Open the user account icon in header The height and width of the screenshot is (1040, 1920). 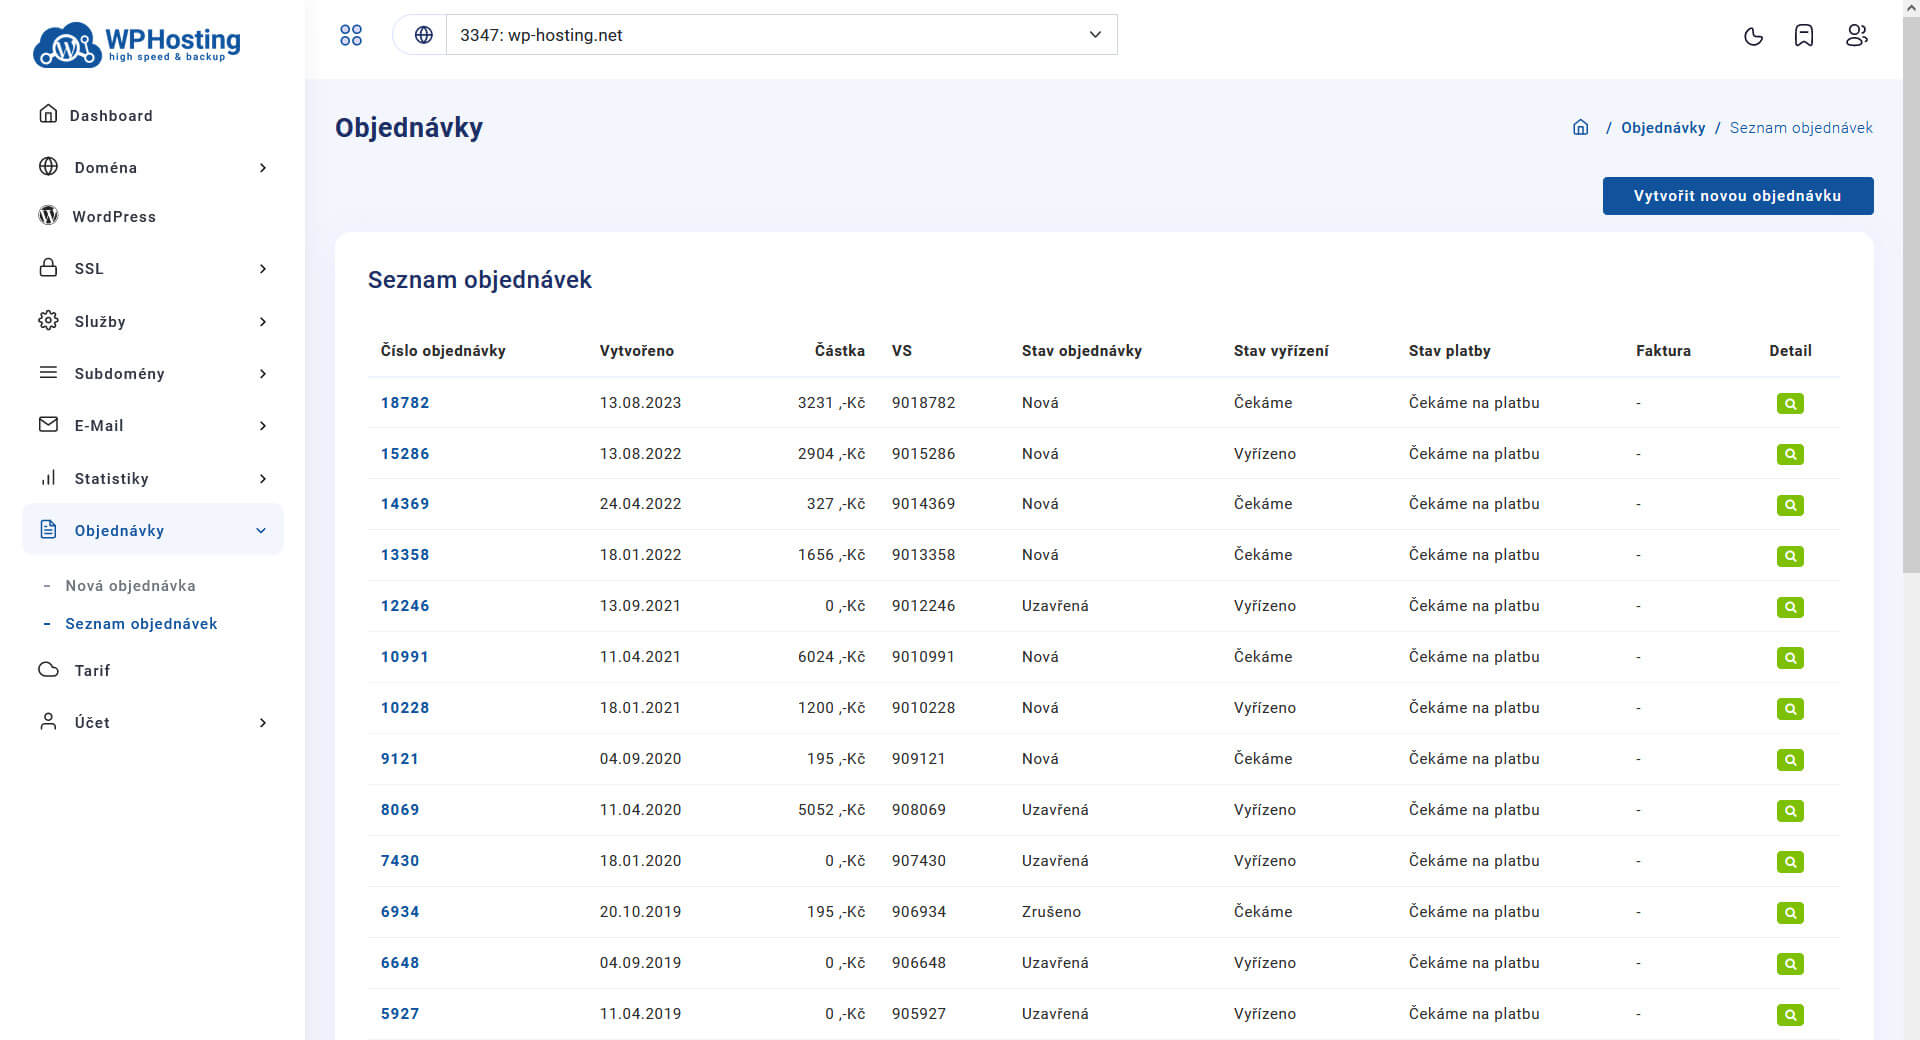tap(1857, 35)
